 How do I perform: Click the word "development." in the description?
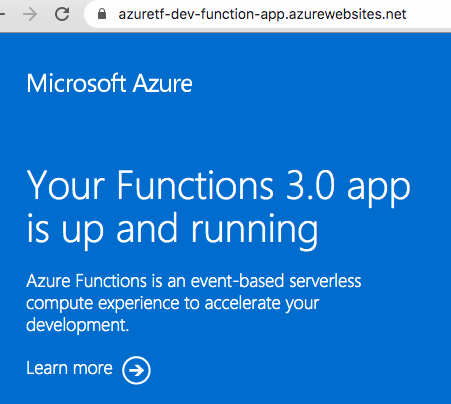pyautogui.click(x=78, y=325)
